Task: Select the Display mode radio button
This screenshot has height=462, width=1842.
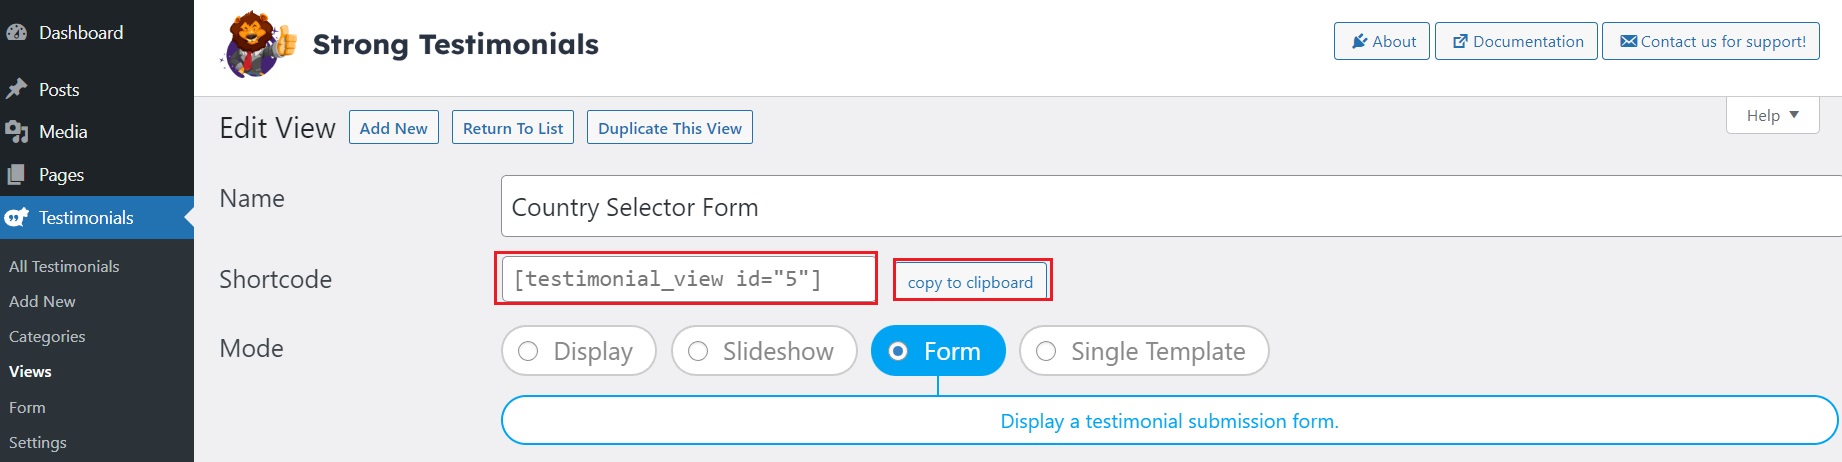Action: [528, 351]
